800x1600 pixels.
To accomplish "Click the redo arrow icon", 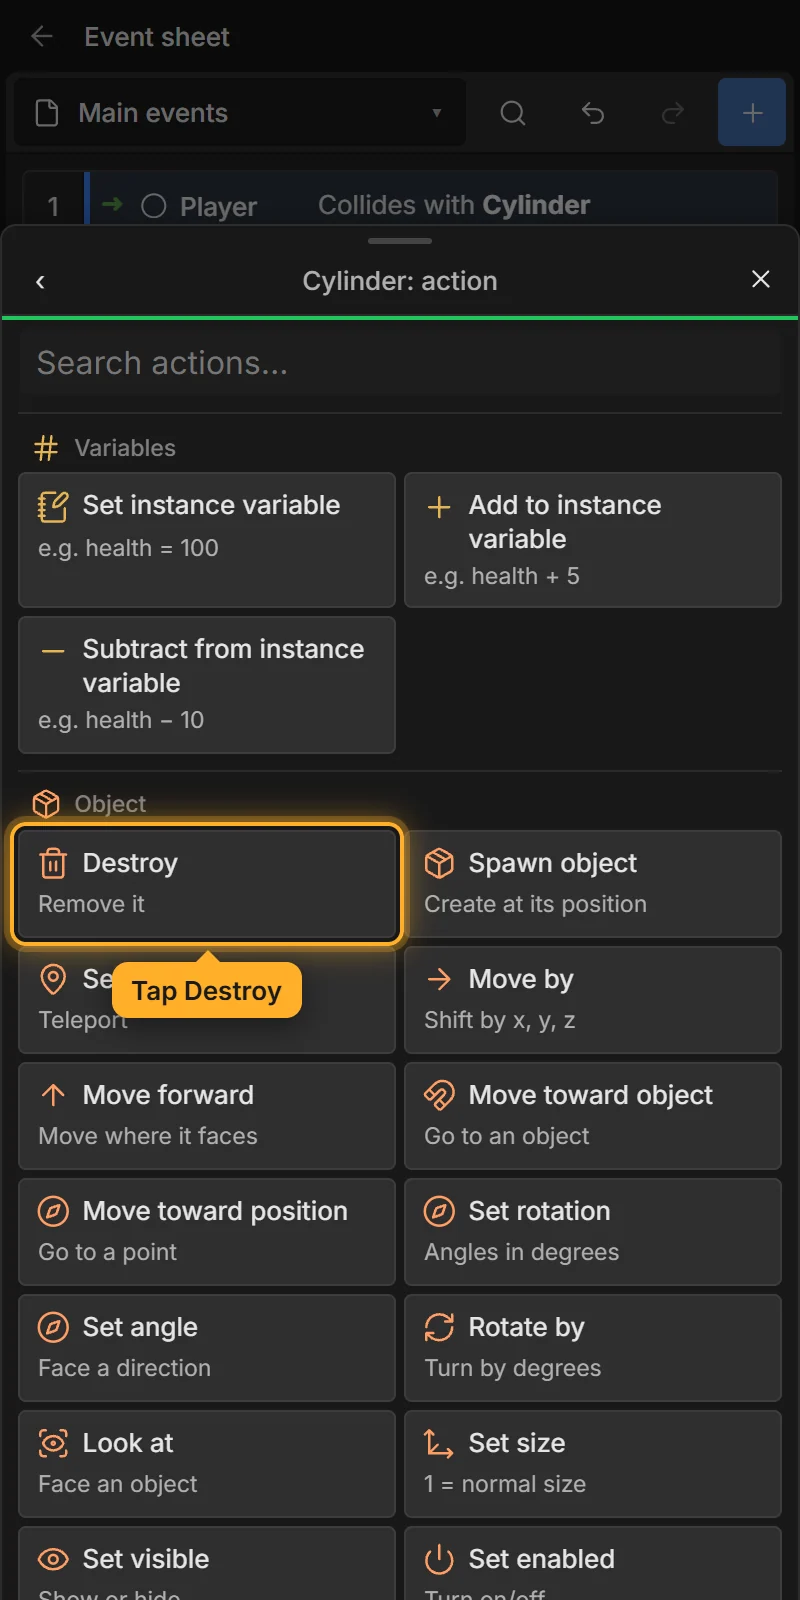I will click(673, 113).
